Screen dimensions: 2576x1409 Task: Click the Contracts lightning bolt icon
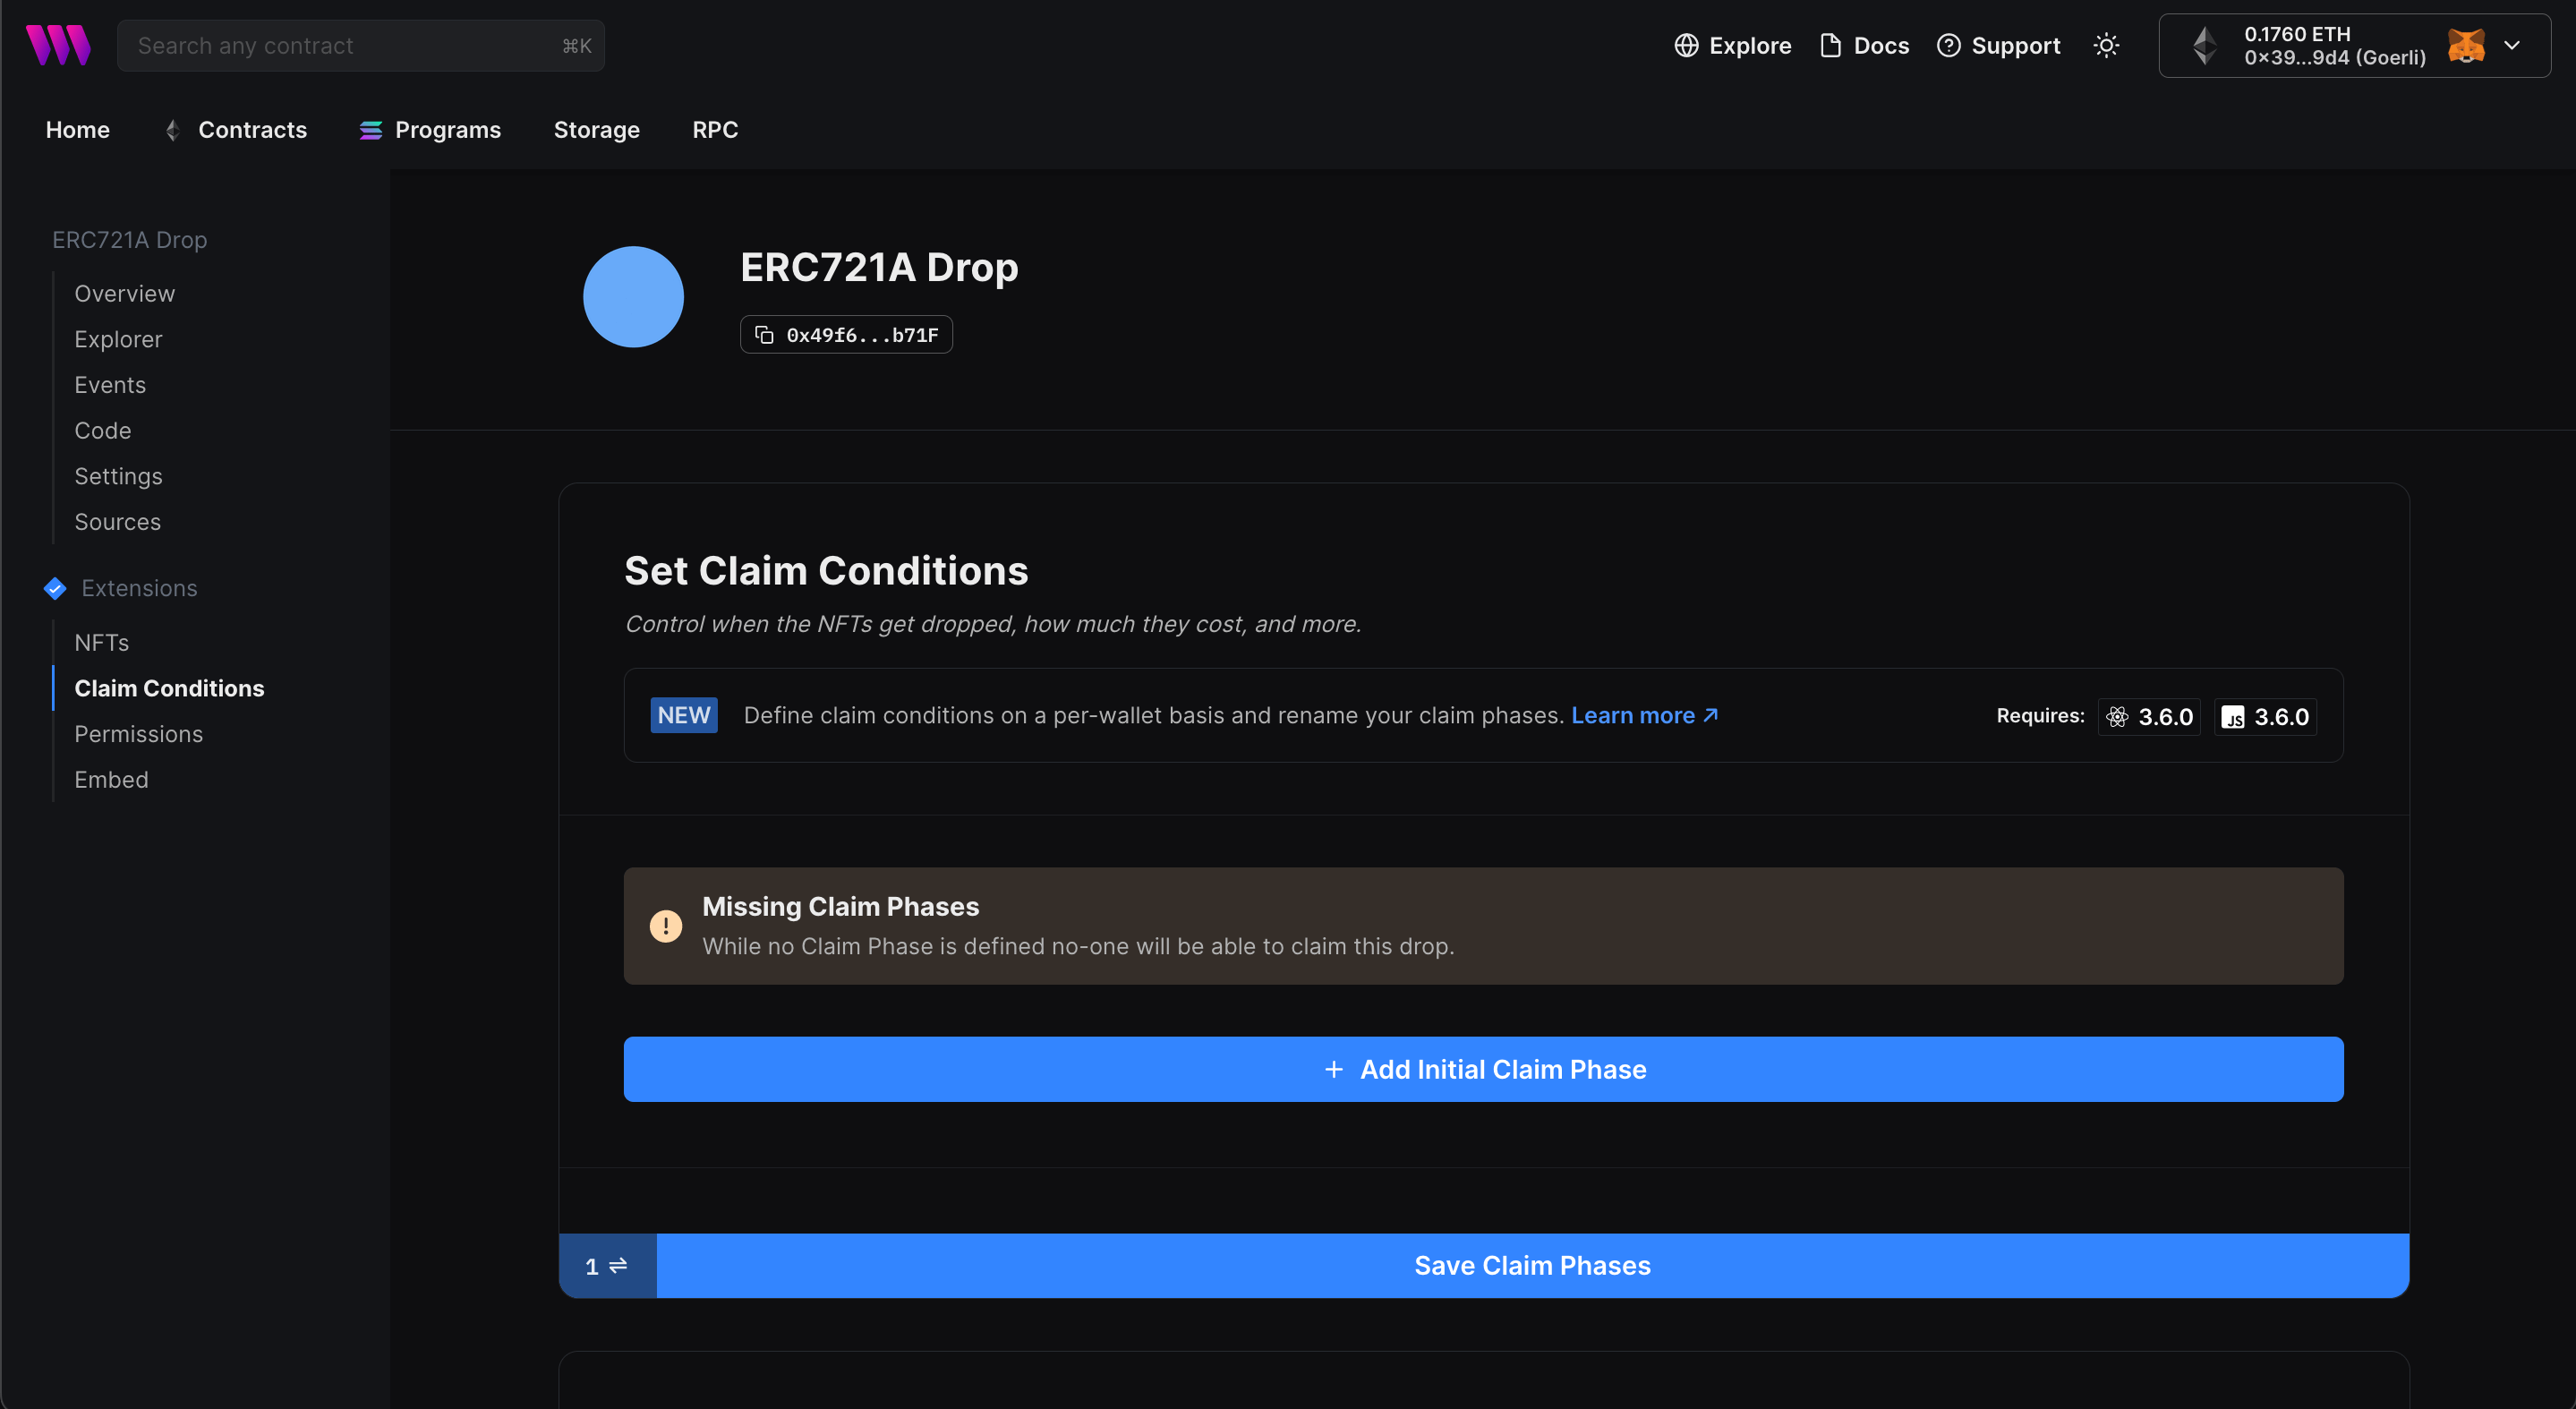[174, 128]
